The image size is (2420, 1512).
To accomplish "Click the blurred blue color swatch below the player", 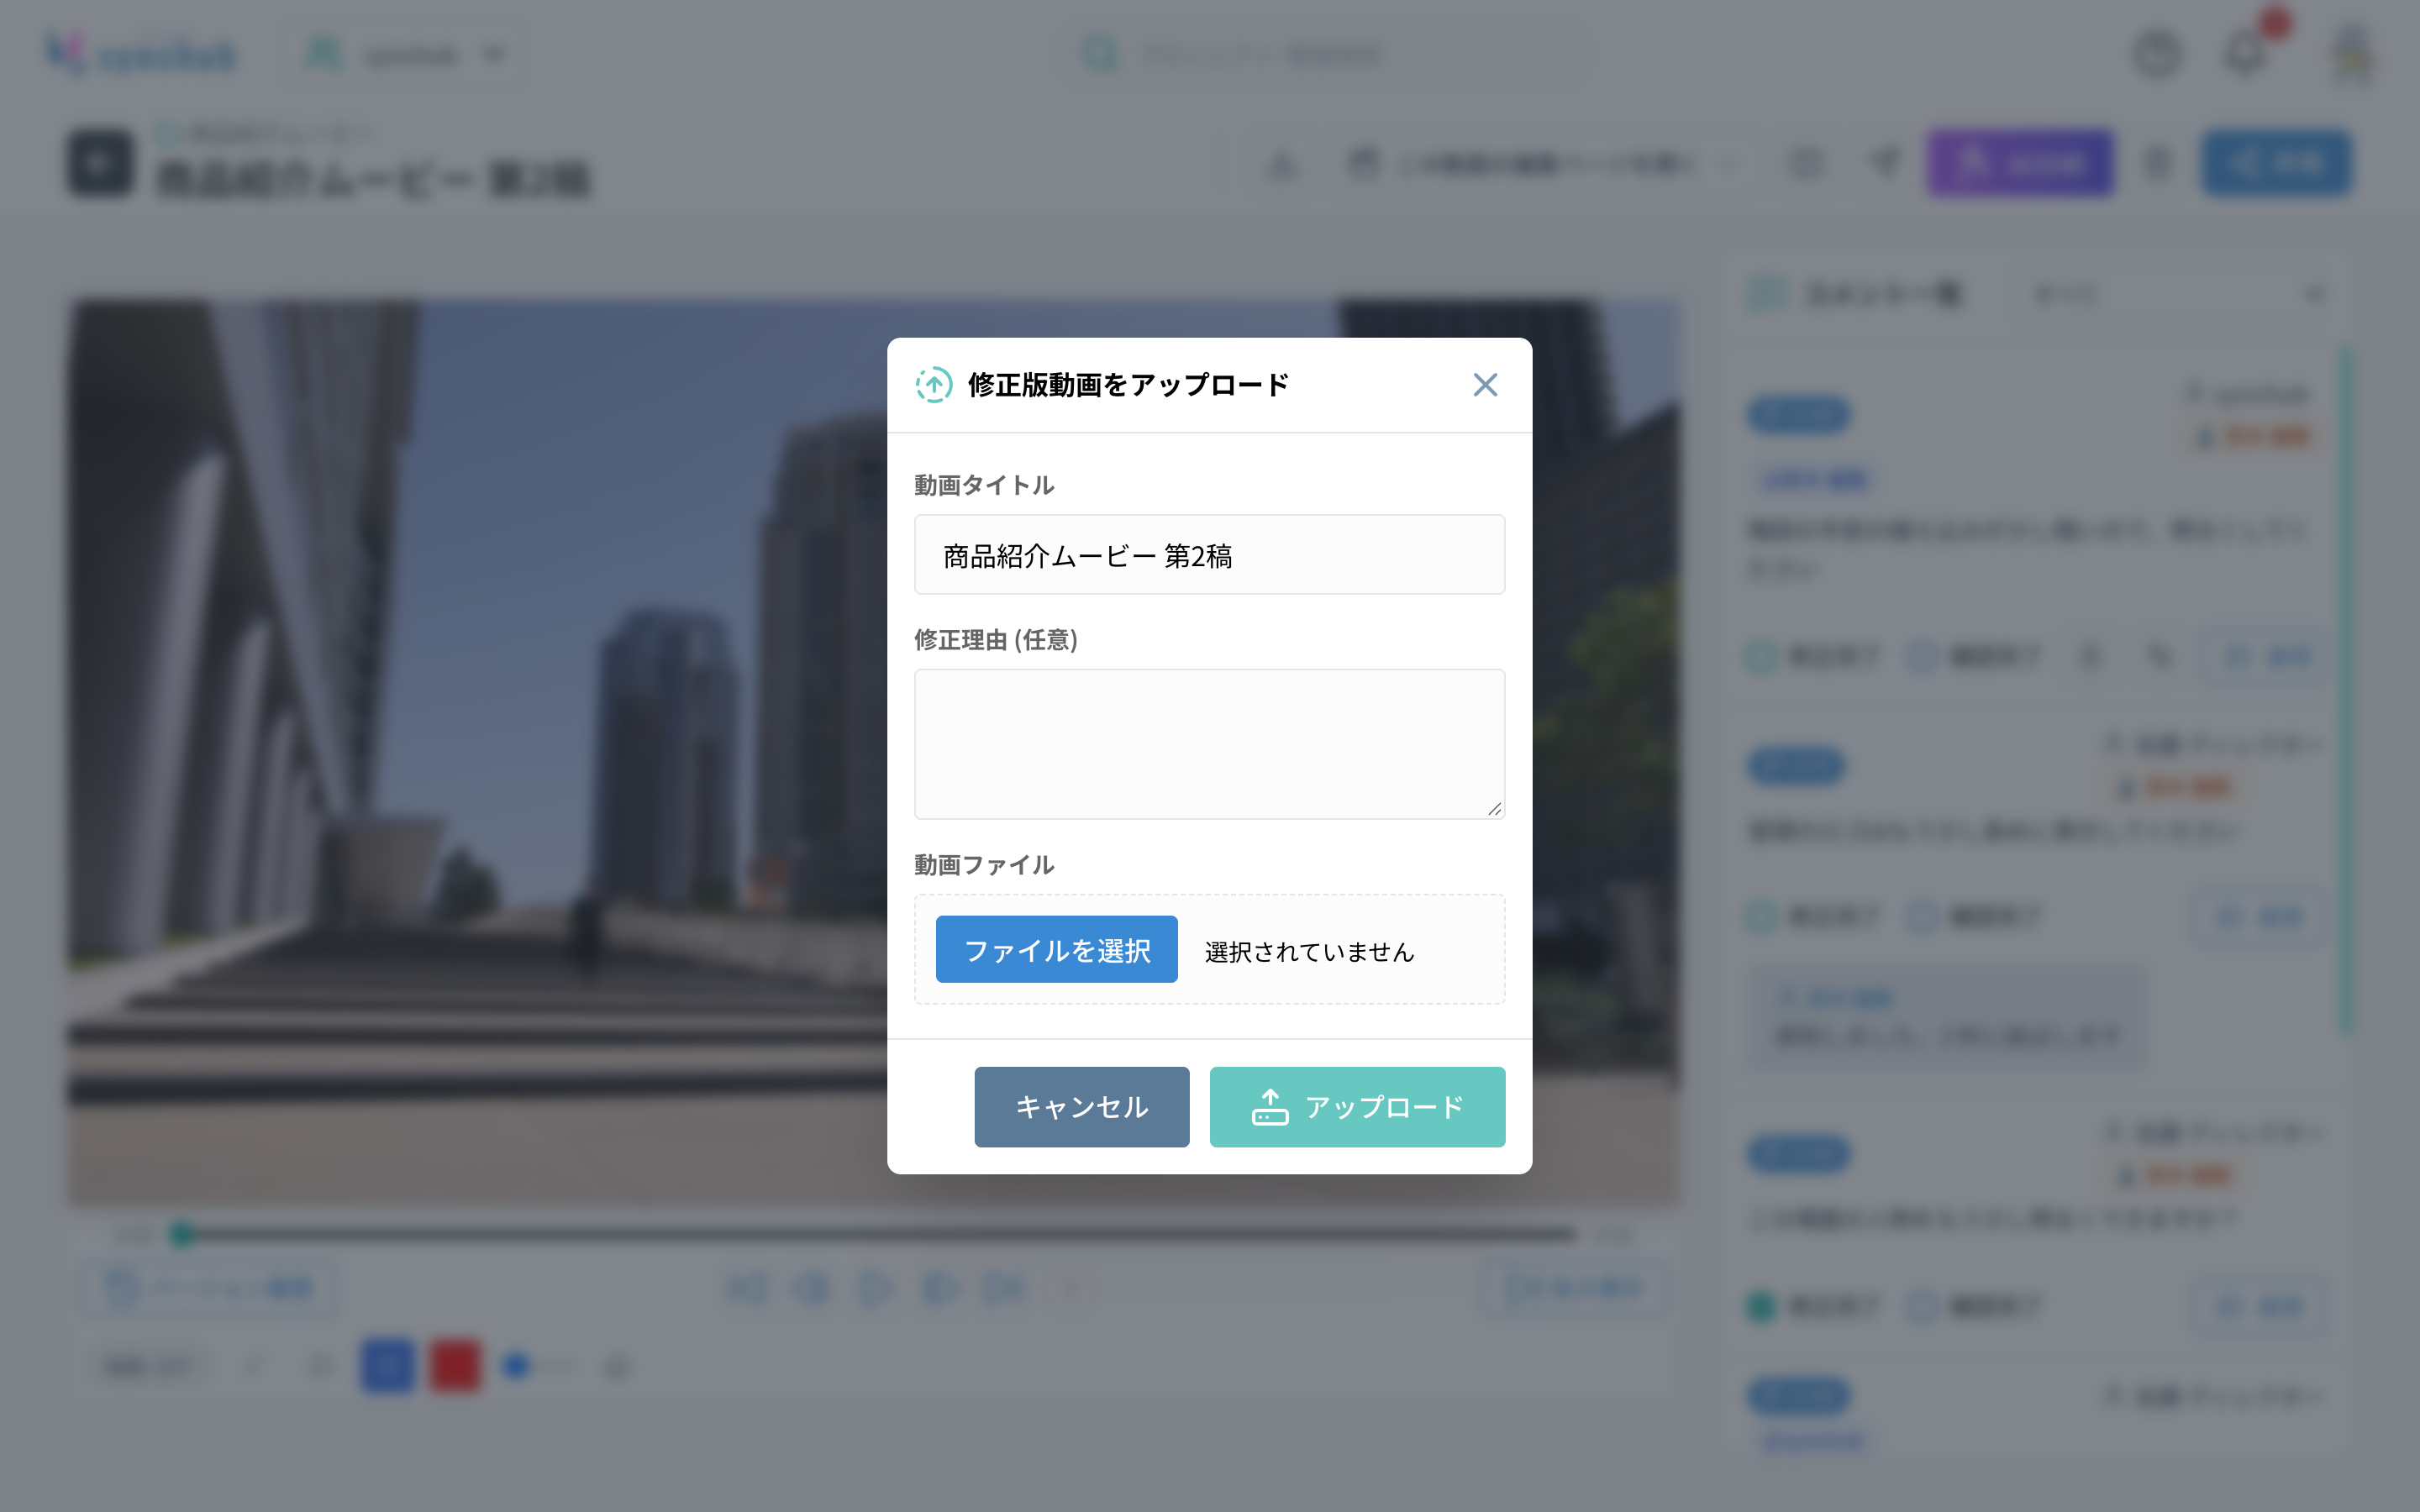I will coord(387,1366).
